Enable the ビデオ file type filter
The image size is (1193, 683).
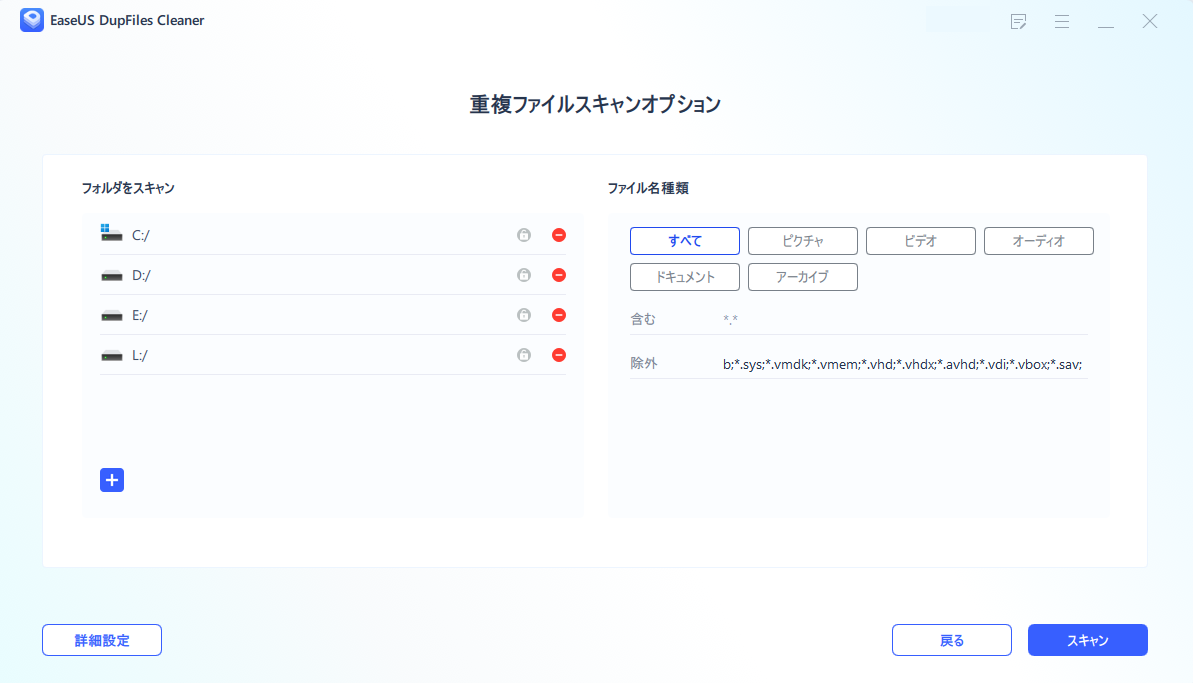920,240
